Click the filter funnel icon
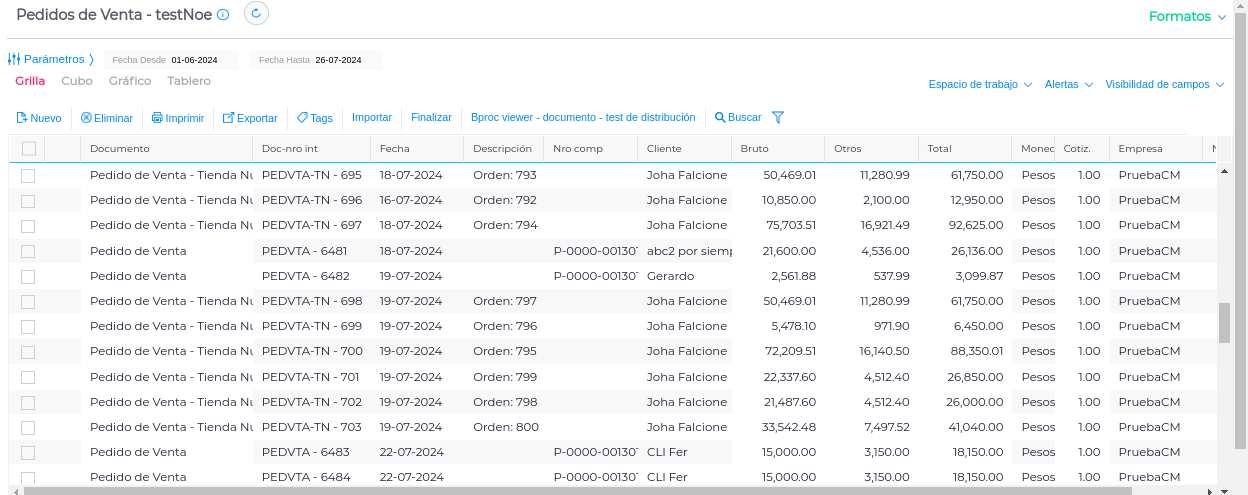This screenshot has height=495, width=1248. (778, 118)
